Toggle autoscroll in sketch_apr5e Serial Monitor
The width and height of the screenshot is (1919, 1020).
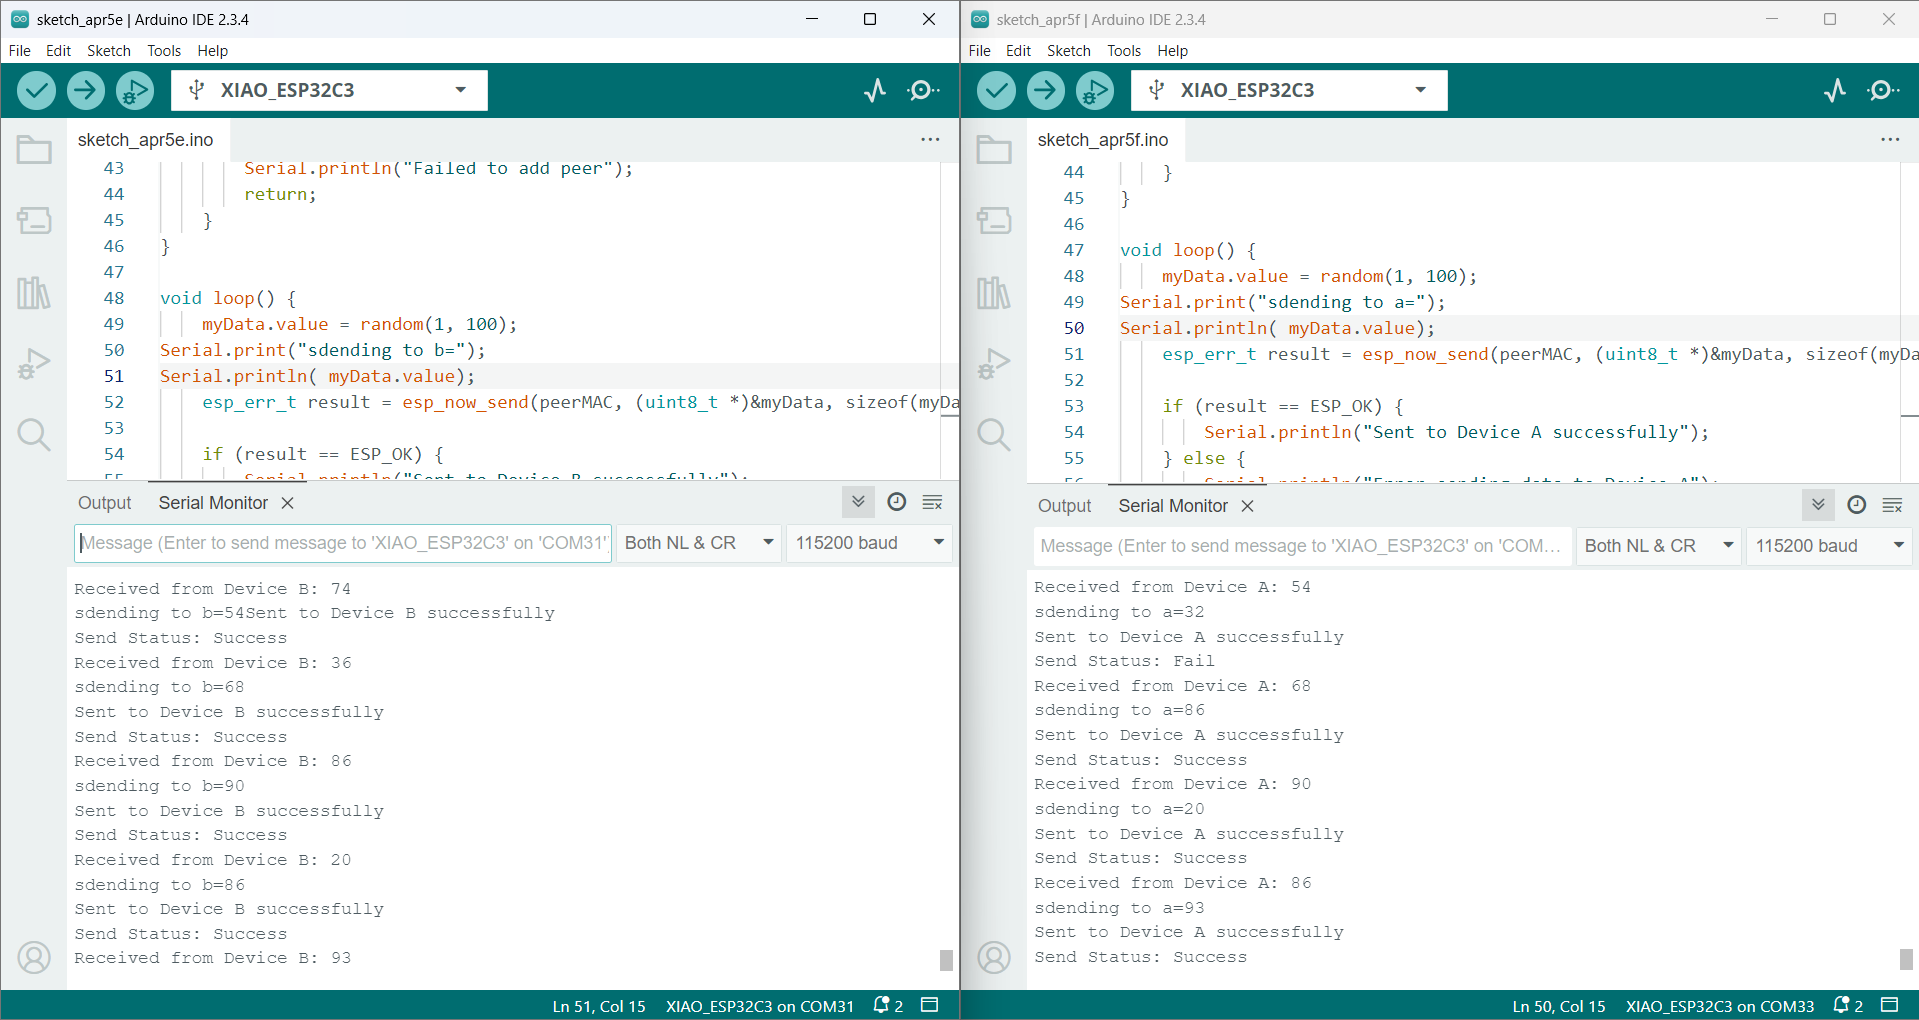(858, 502)
